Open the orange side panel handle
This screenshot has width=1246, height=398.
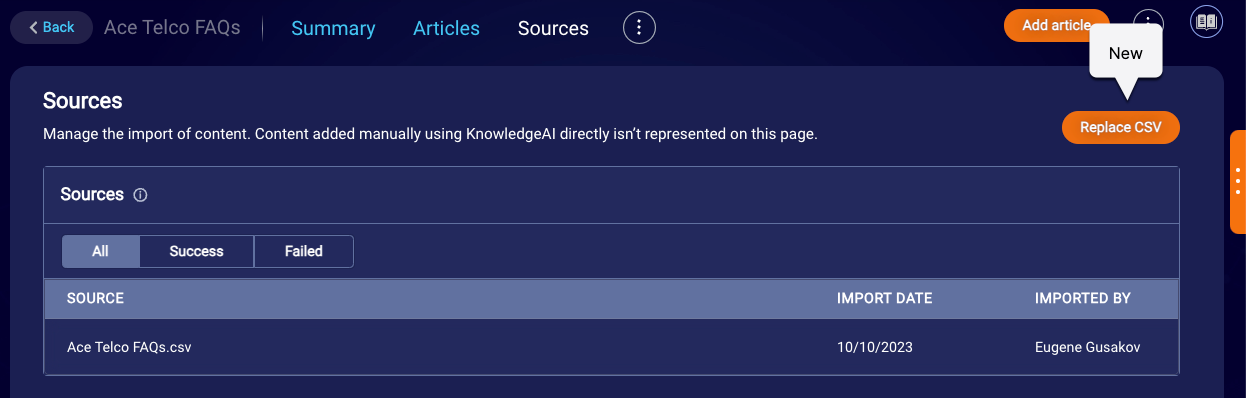coord(1237,181)
